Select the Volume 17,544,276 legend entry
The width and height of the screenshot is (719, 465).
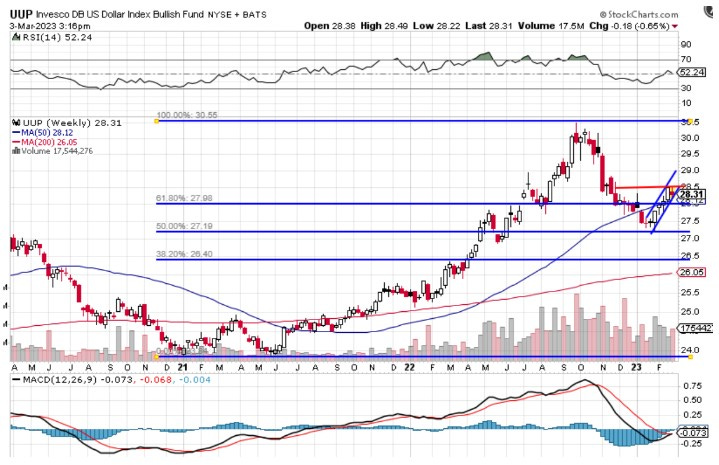tap(55, 151)
